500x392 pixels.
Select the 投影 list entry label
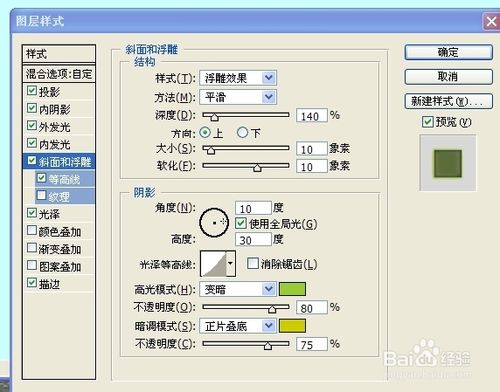click(x=49, y=92)
